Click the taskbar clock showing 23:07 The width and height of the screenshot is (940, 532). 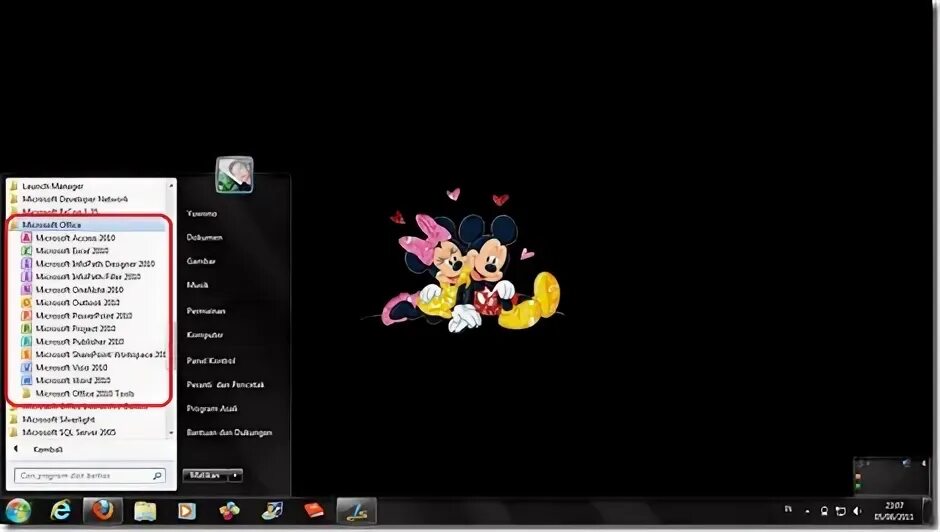[x=894, y=511]
